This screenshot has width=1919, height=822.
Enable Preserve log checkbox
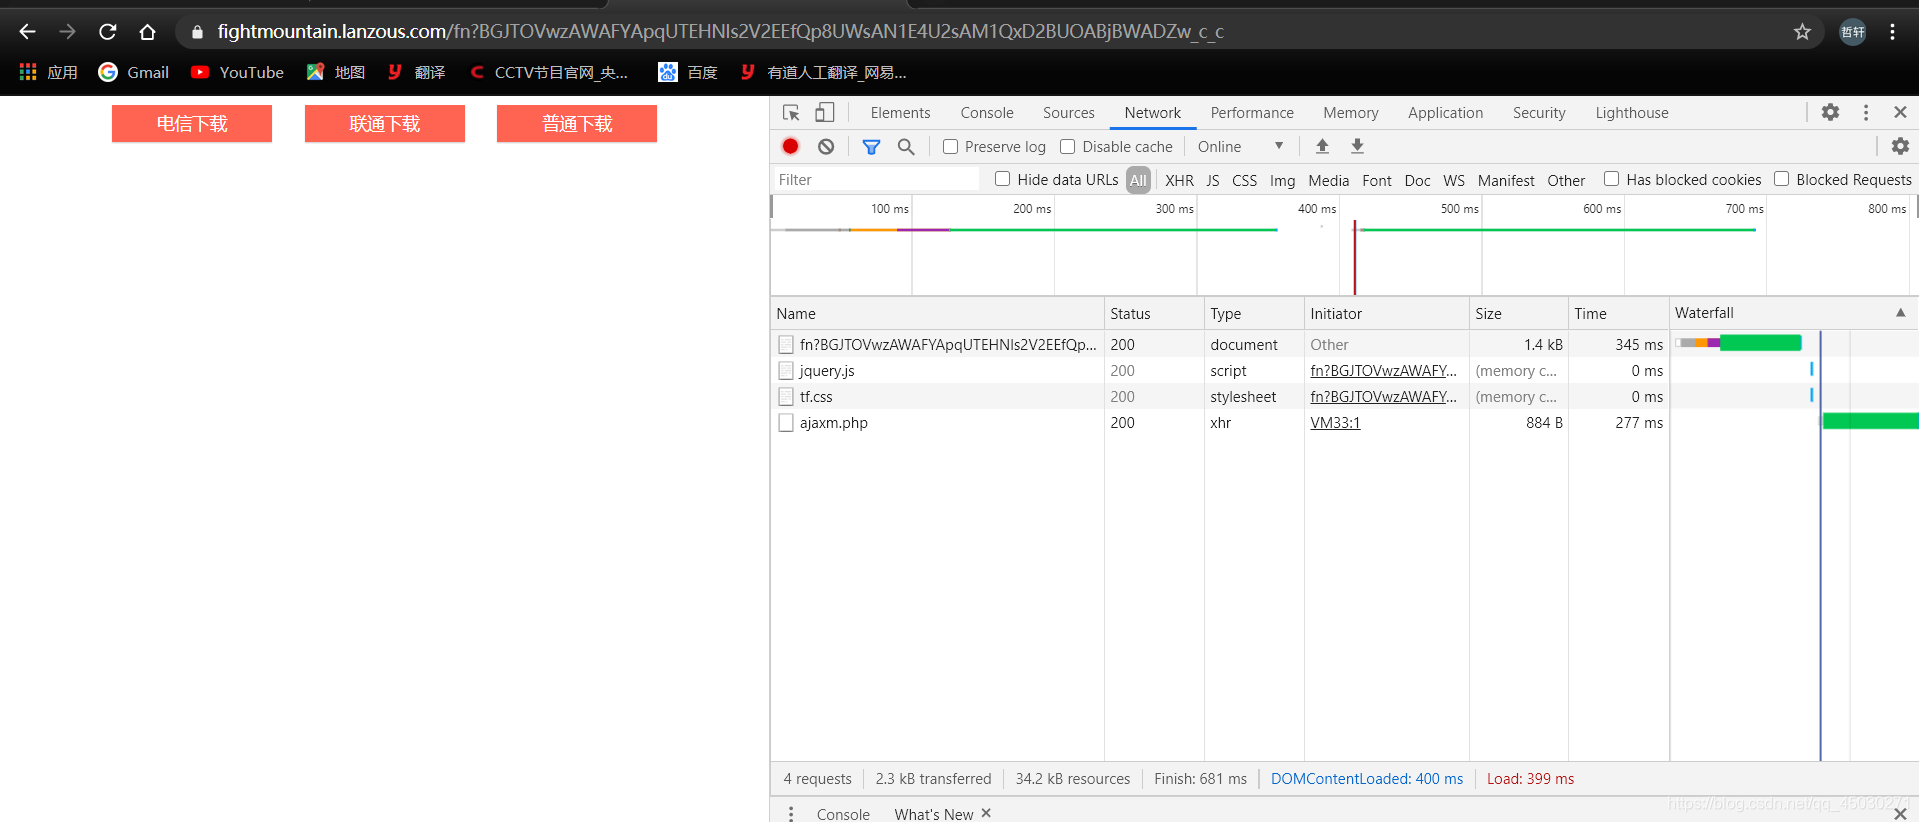tap(950, 146)
